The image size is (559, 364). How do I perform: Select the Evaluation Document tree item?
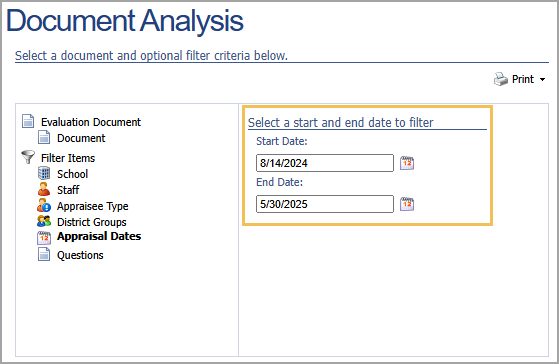coord(91,122)
